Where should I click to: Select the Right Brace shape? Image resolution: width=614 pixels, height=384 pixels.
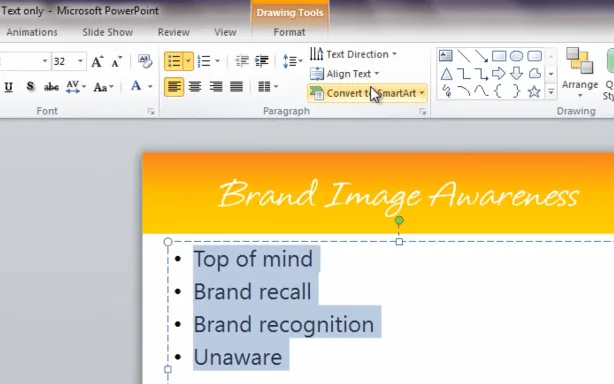(x=516, y=91)
